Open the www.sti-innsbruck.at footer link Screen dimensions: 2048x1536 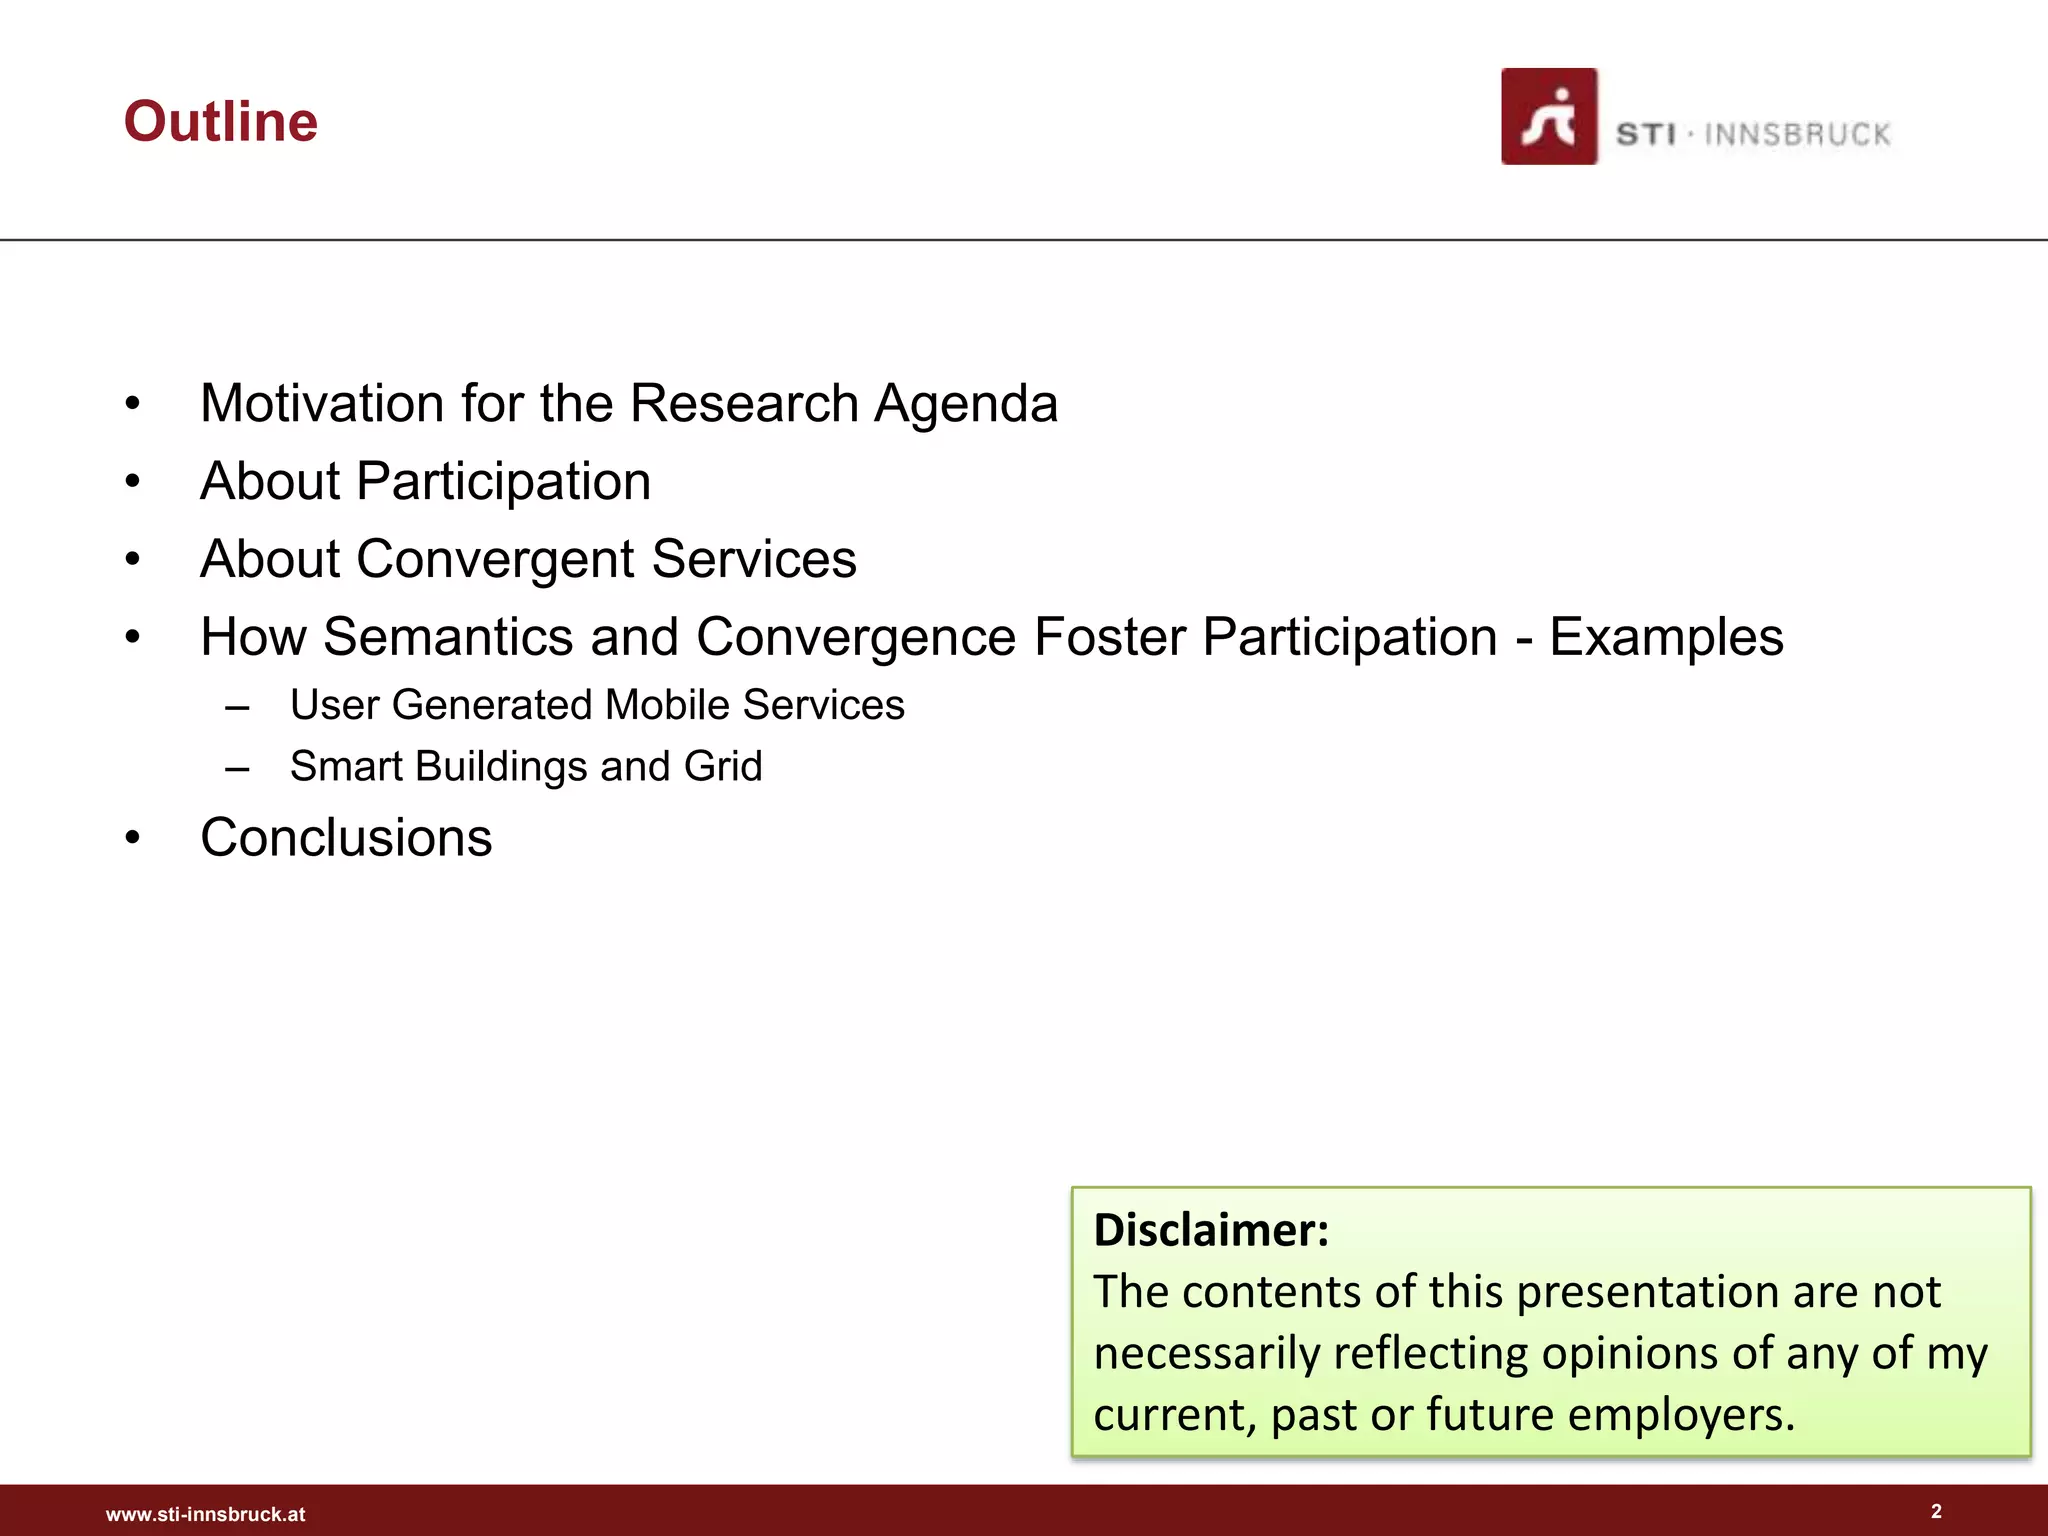205,1514
